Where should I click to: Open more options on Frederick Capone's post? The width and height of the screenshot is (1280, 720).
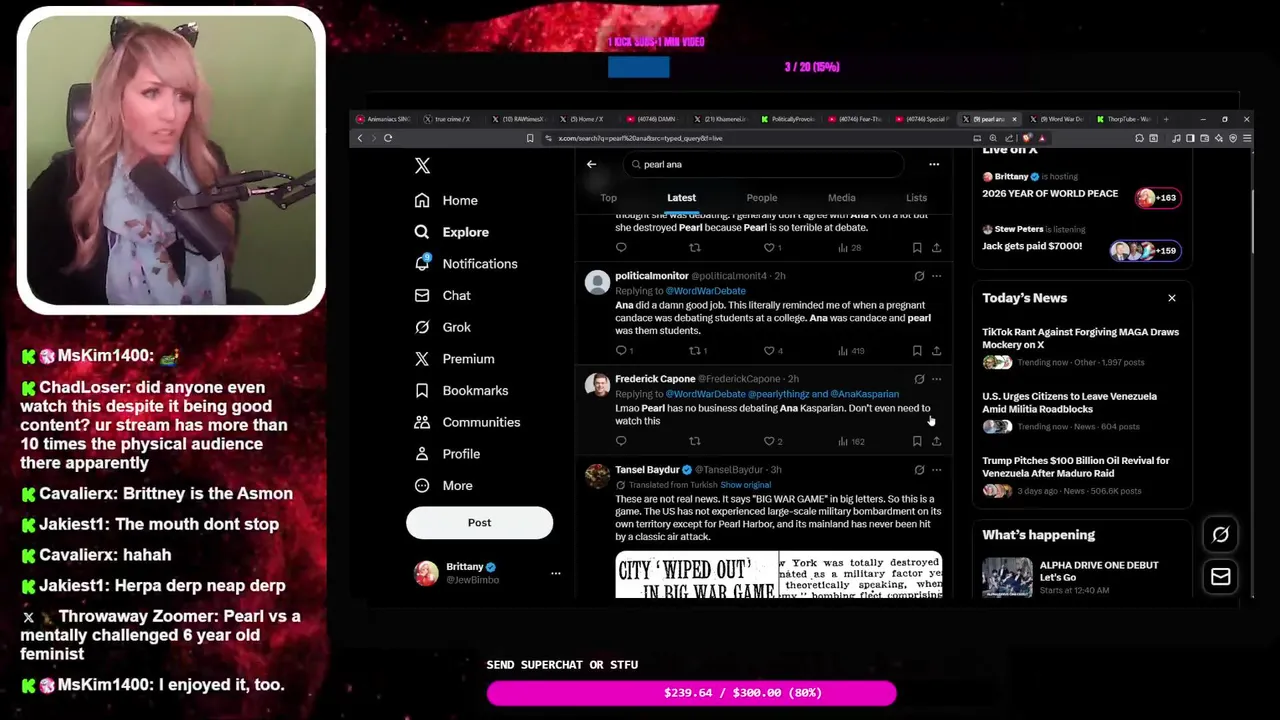pos(936,379)
